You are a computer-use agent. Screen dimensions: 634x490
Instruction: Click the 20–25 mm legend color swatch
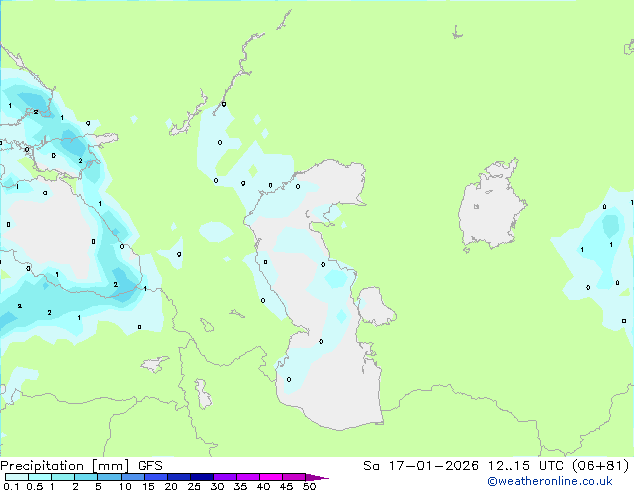tap(179, 477)
